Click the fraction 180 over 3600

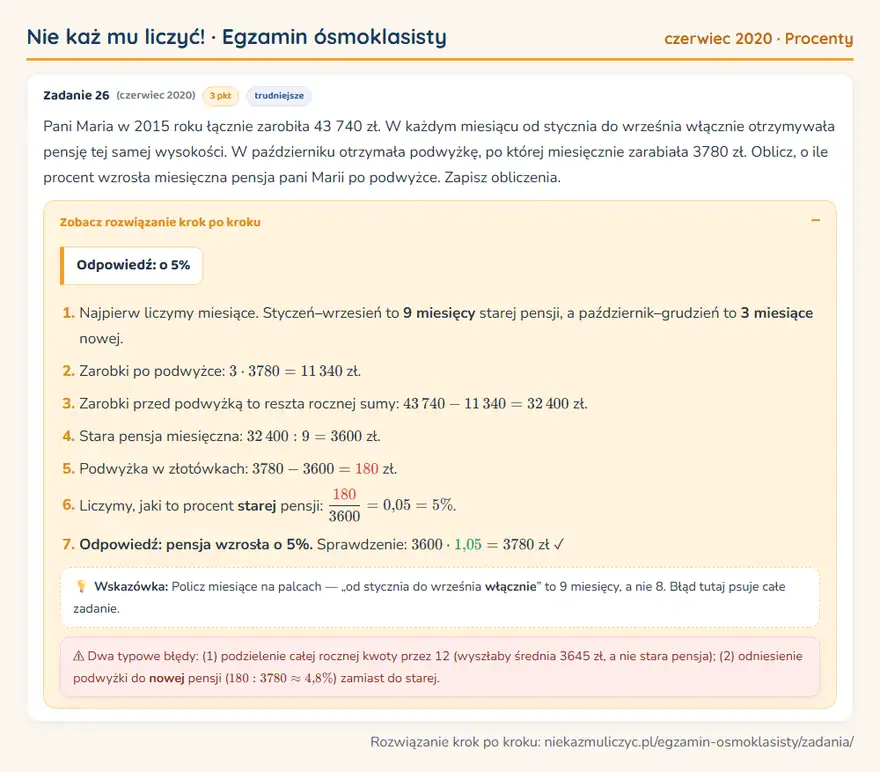[x=344, y=505]
